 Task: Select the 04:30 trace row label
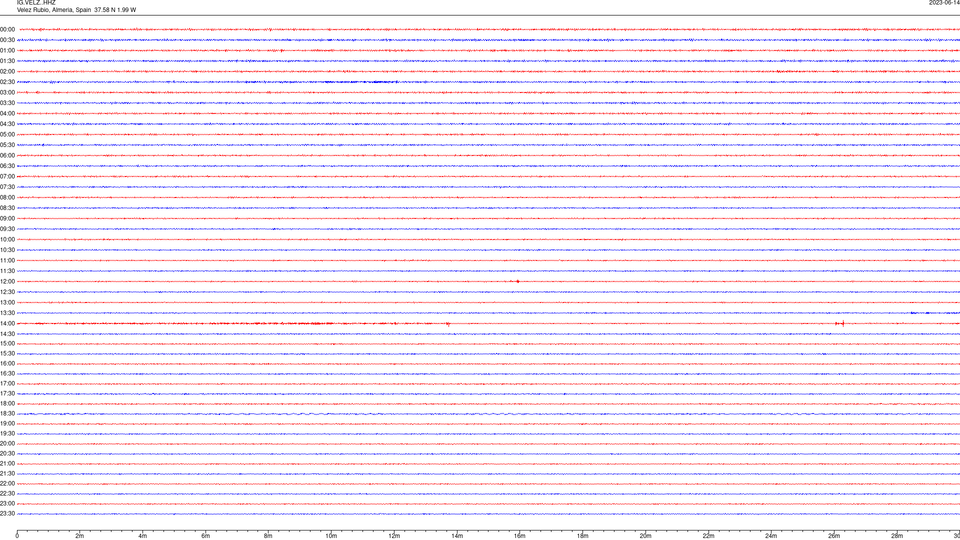pyautogui.click(x=7, y=124)
